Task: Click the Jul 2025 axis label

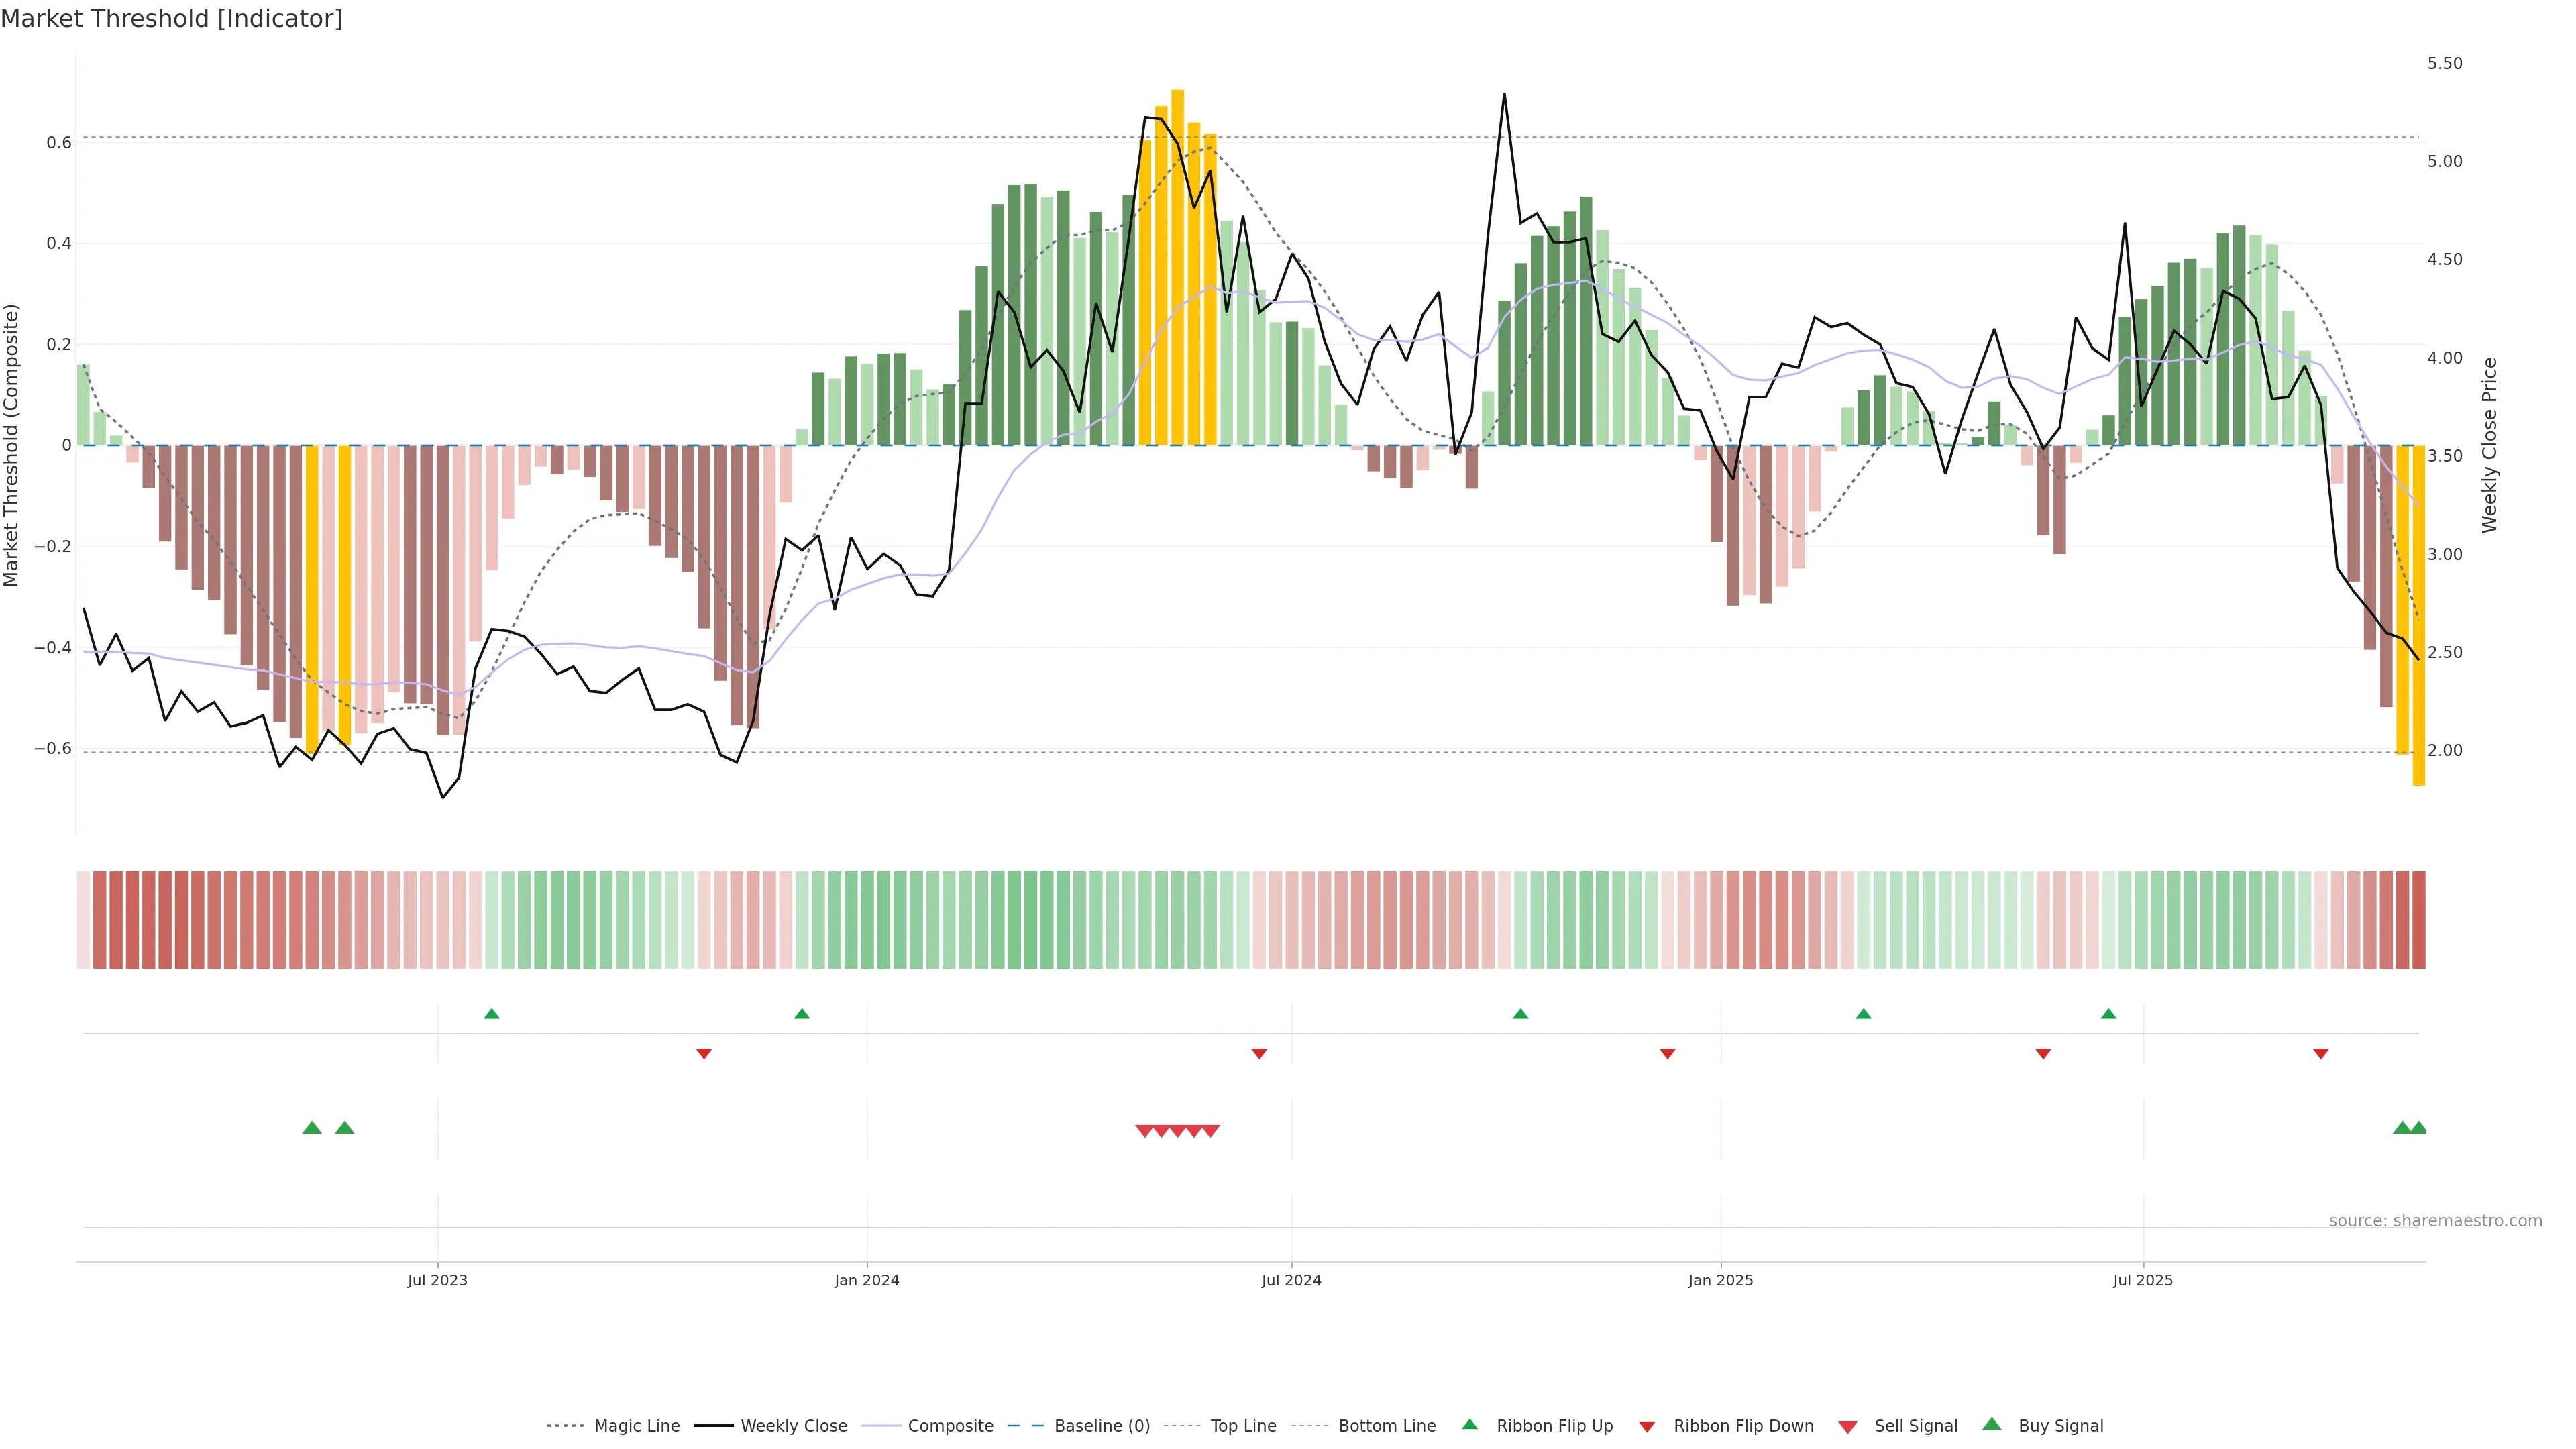Action: click(2142, 1280)
